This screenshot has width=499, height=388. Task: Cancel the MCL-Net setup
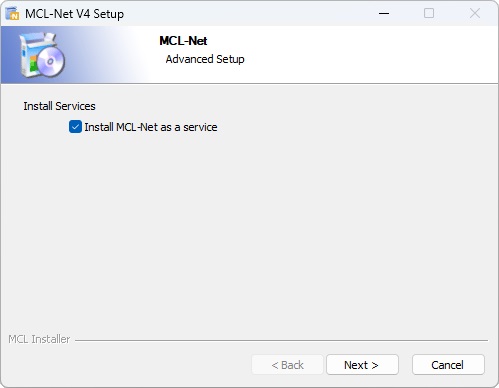tap(448, 365)
